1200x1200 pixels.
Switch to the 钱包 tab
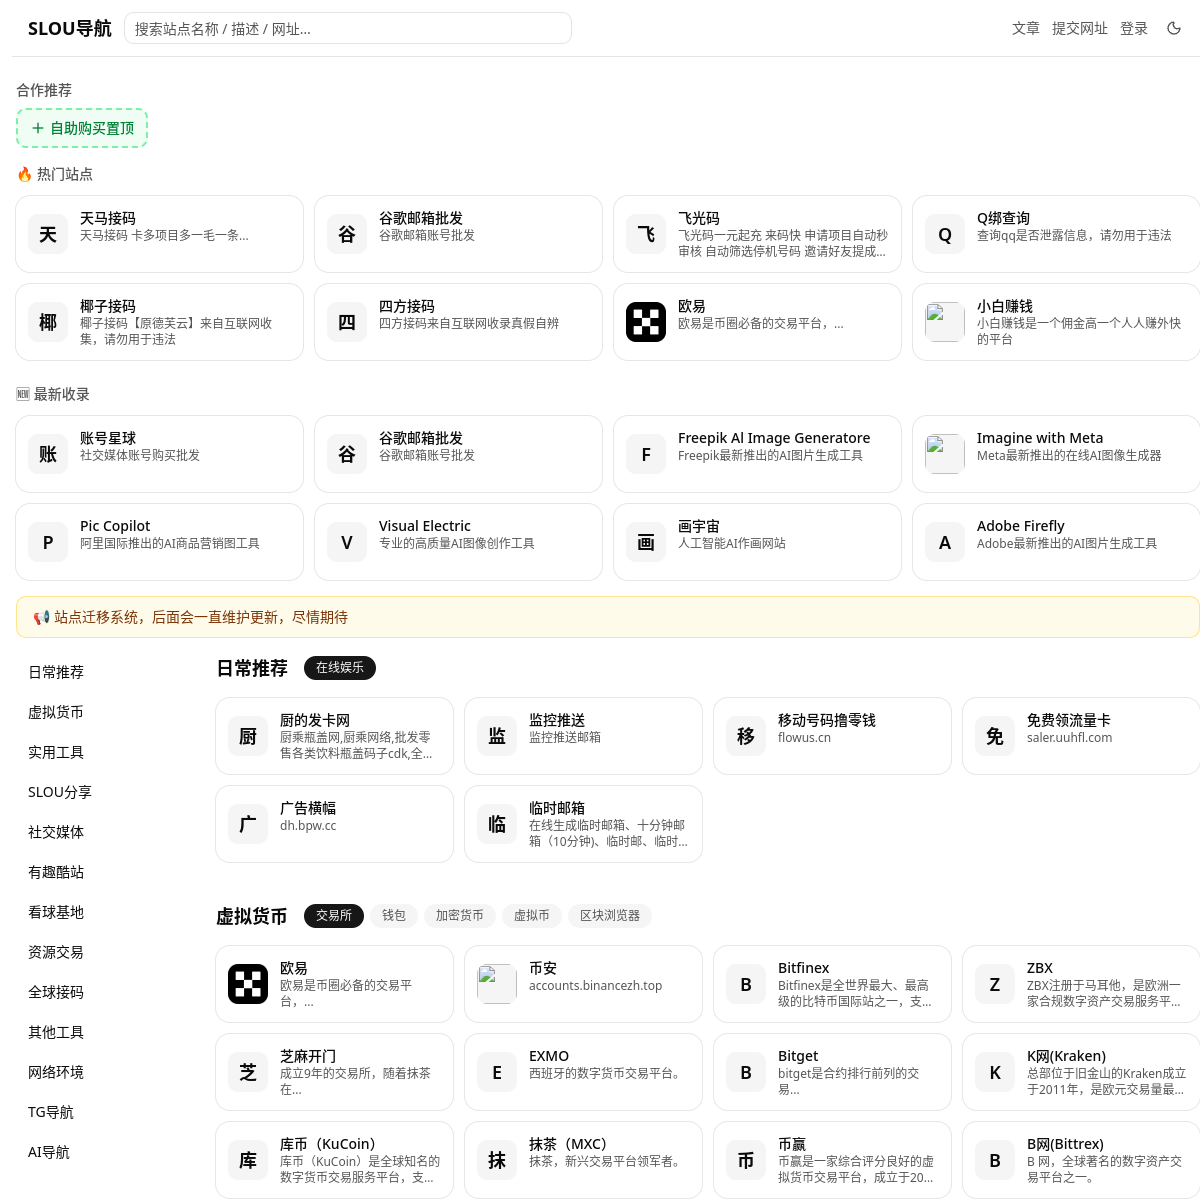394,915
